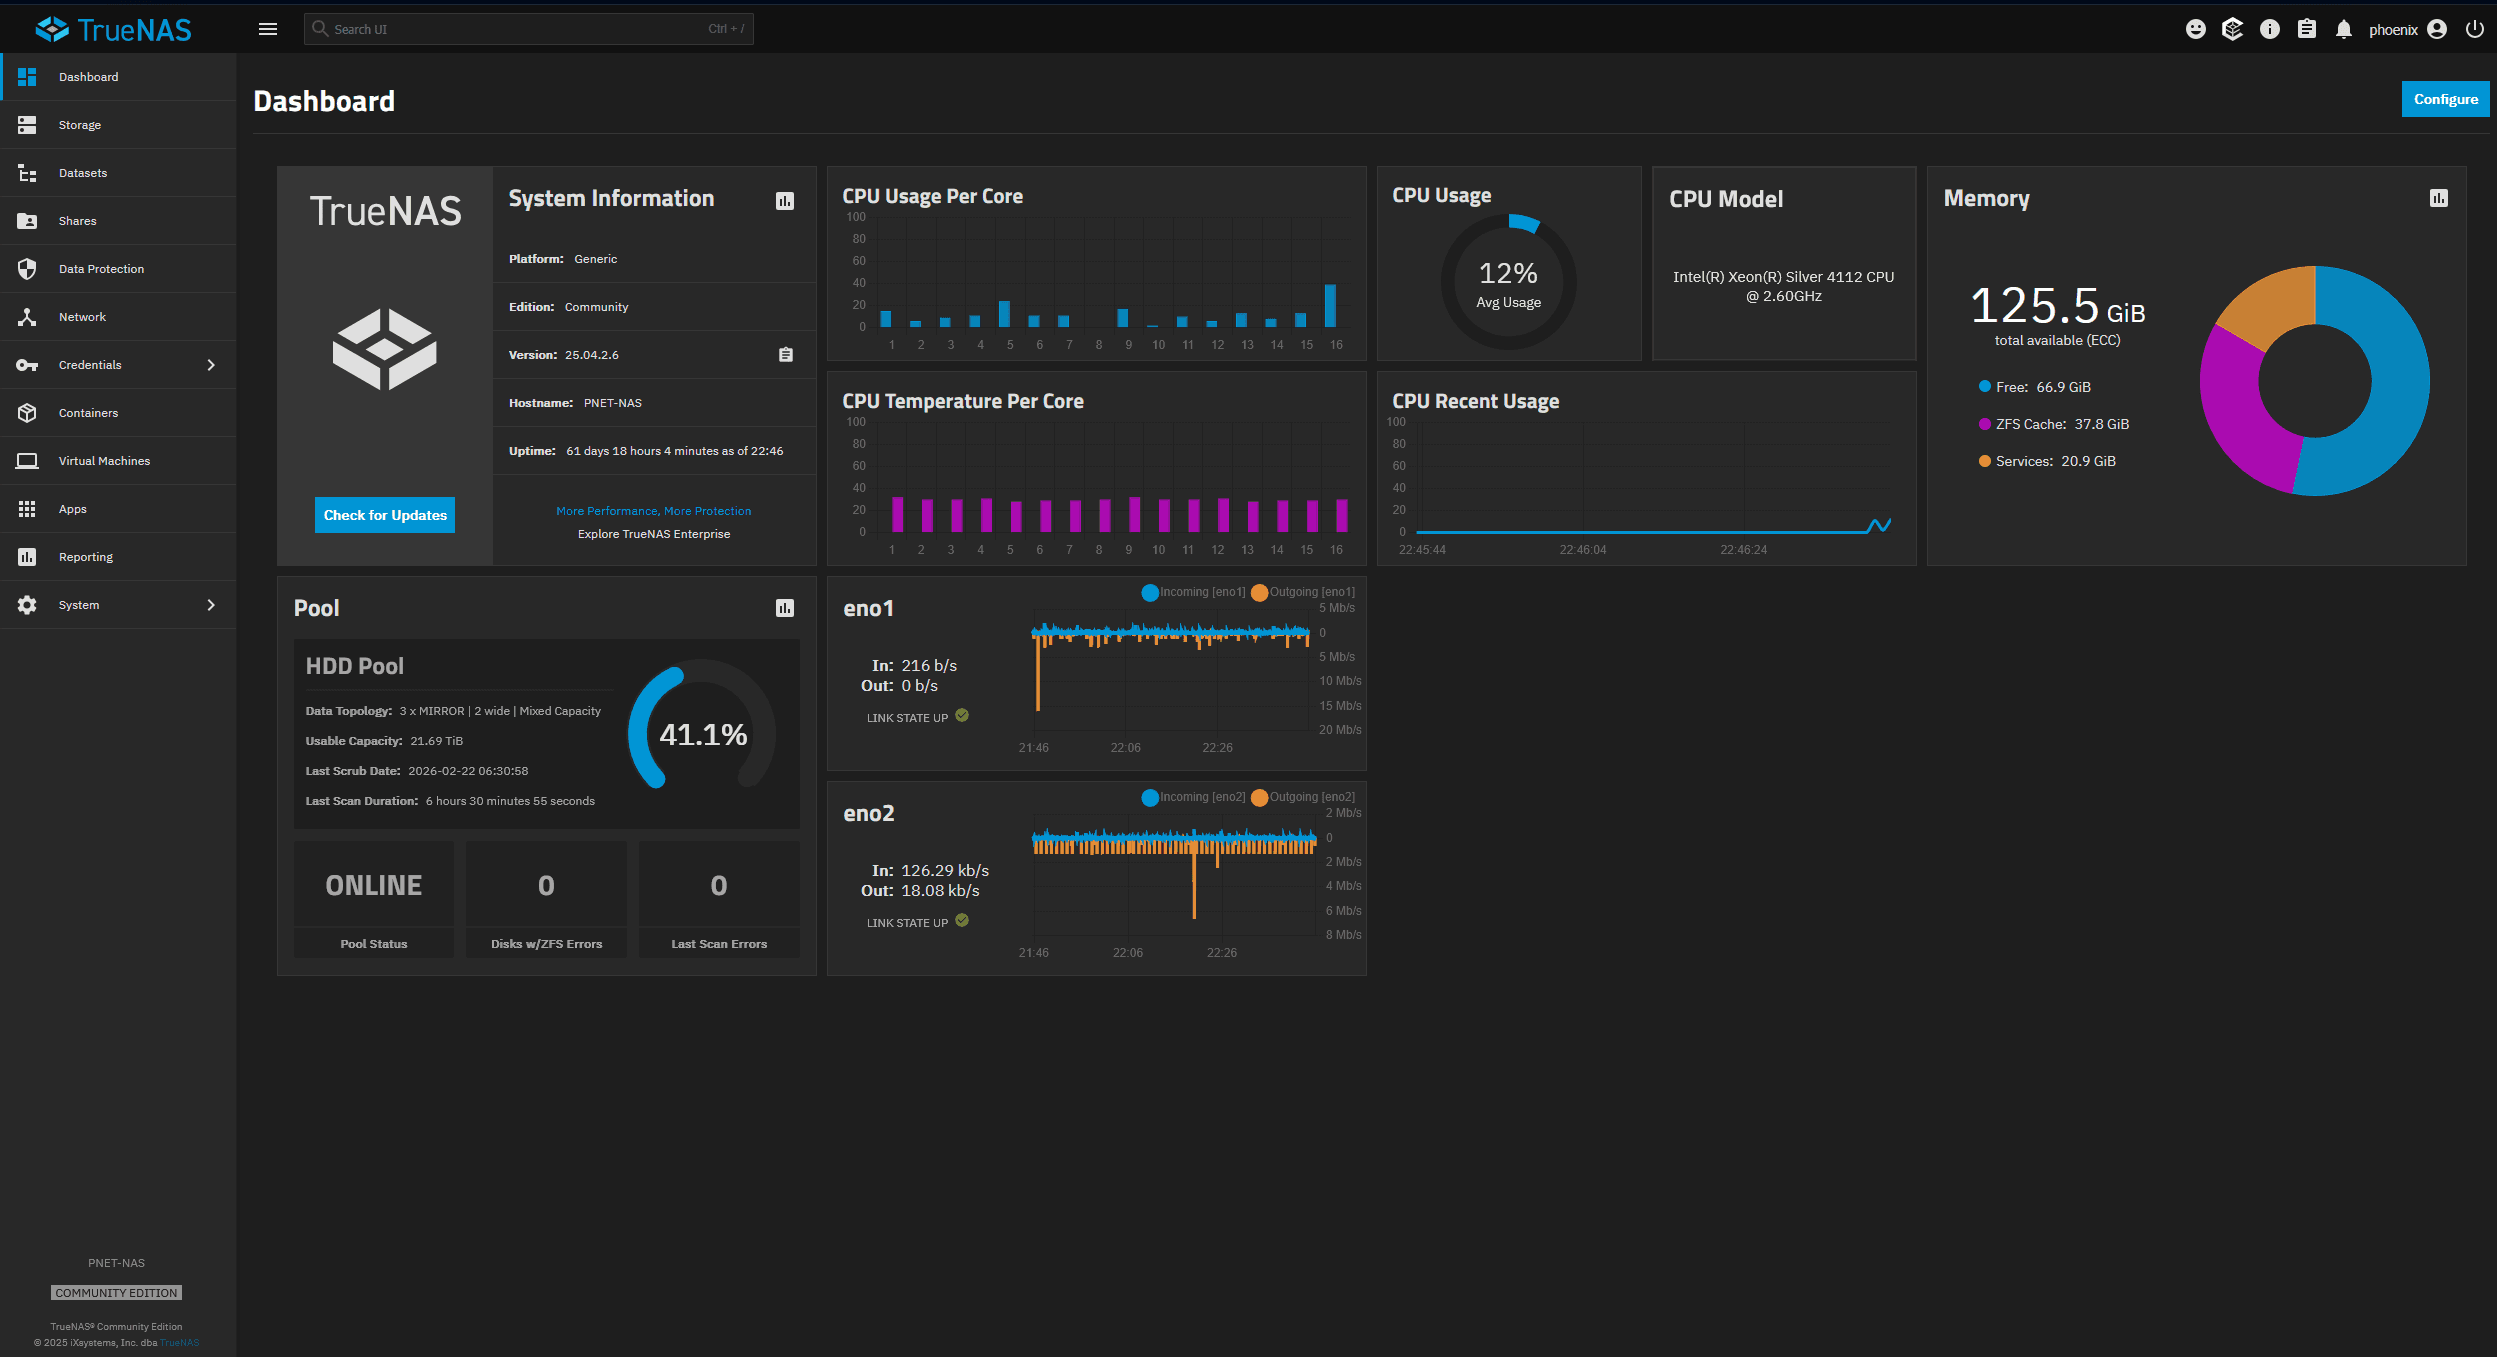
Task: Open the Jobs clipboard icon in the header
Action: [2307, 28]
